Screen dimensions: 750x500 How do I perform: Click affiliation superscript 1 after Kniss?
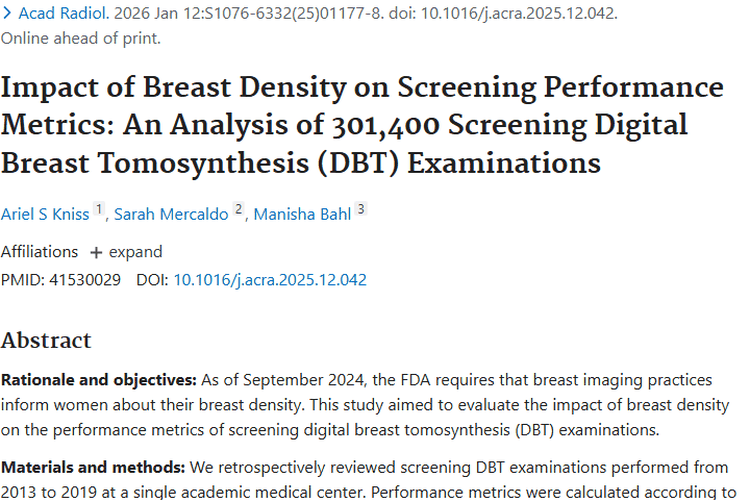(x=99, y=210)
